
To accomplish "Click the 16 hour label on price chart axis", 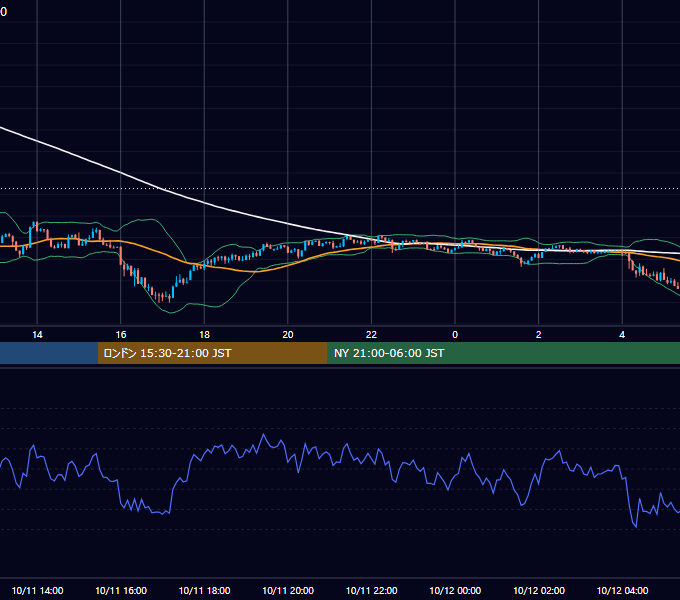I will 121,335.
